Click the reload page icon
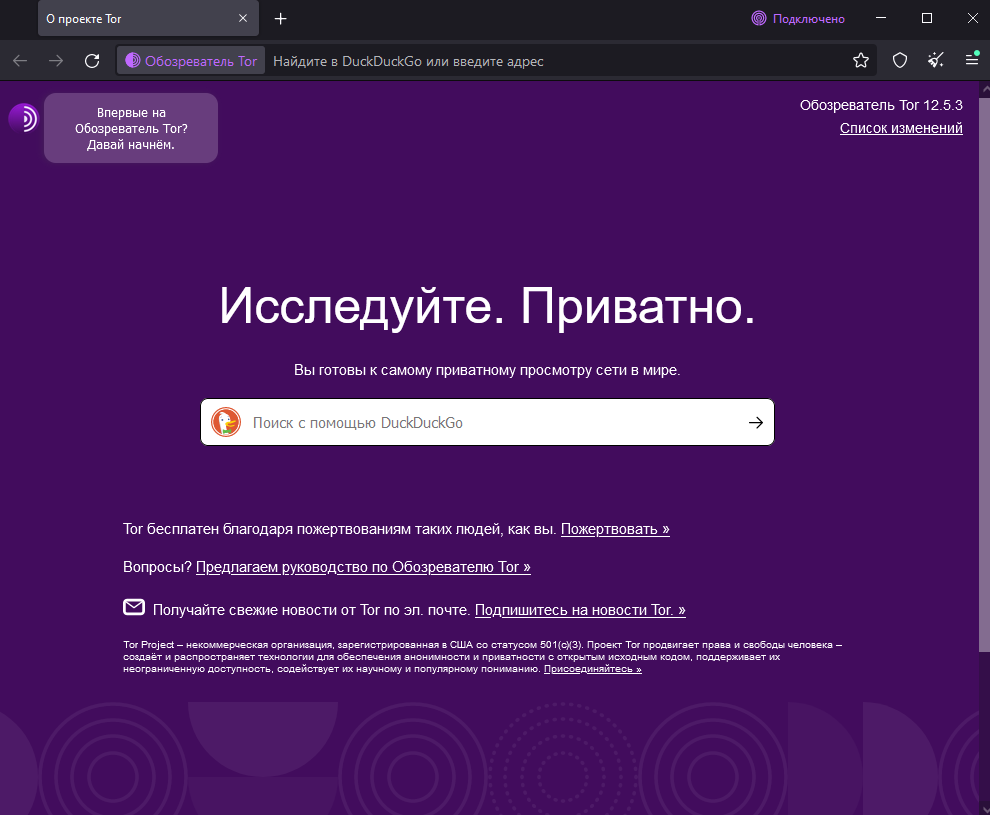The height and width of the screenshot is (815, 990). click(92, 61)
